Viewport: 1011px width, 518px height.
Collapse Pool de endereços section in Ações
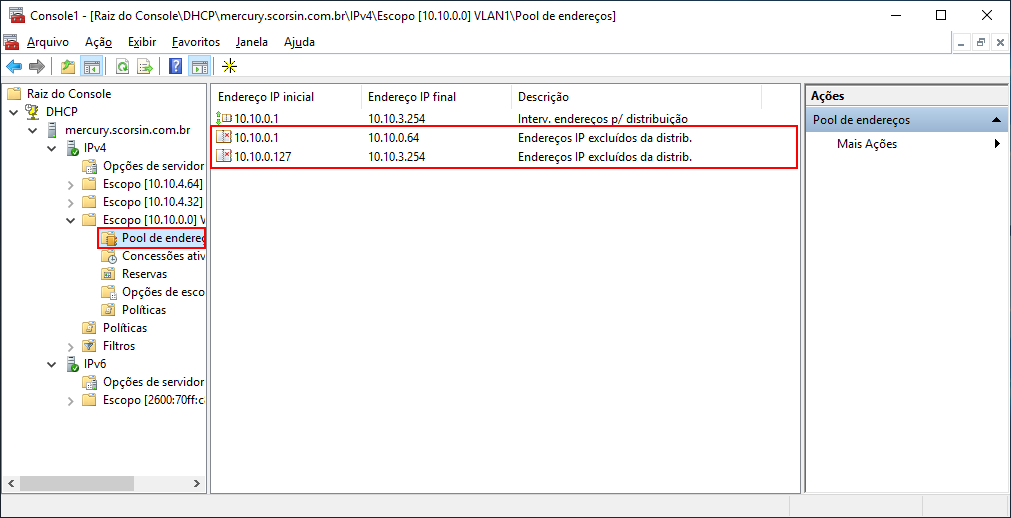[x=996, y=120]
